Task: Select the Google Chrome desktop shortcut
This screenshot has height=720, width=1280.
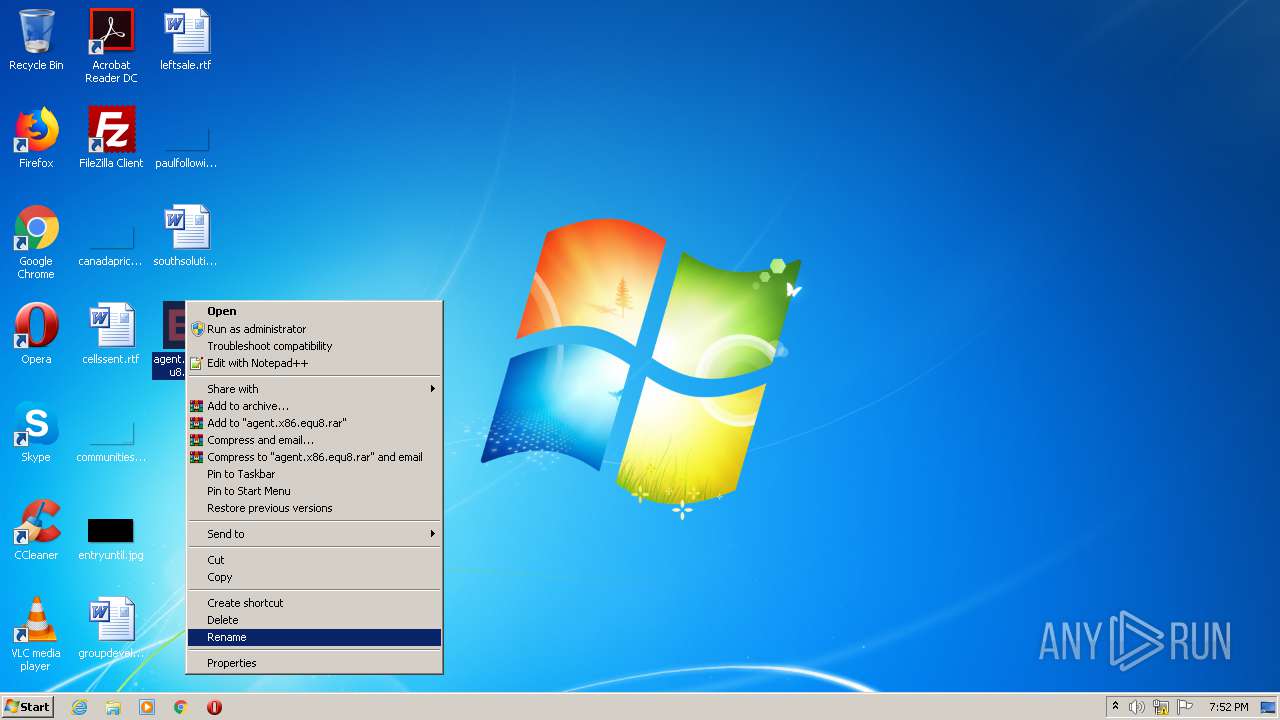Action: (x=36, y=242)
